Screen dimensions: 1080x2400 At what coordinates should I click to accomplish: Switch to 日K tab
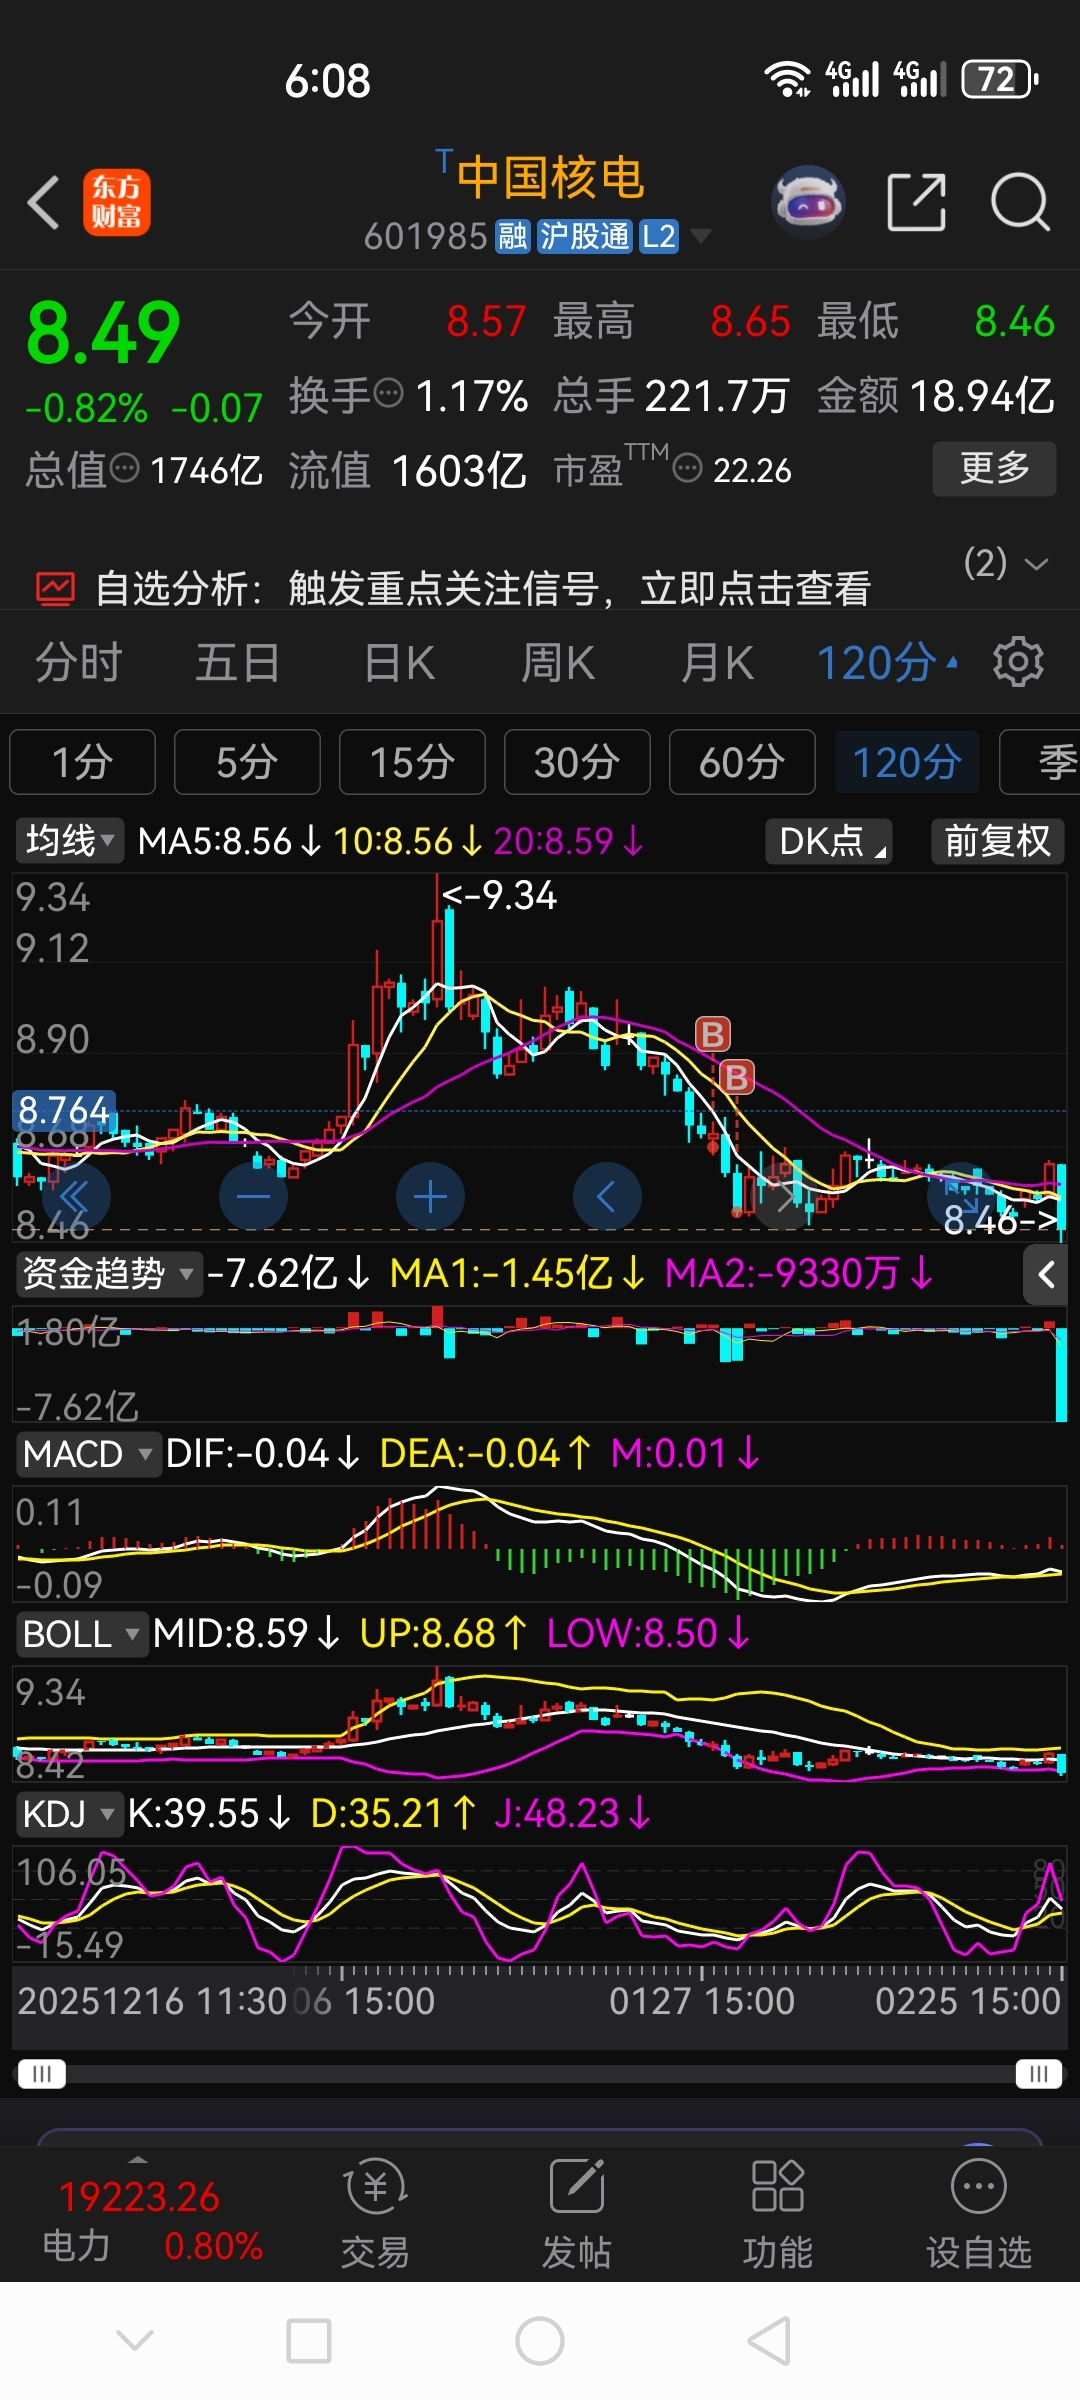click(399, 662)
